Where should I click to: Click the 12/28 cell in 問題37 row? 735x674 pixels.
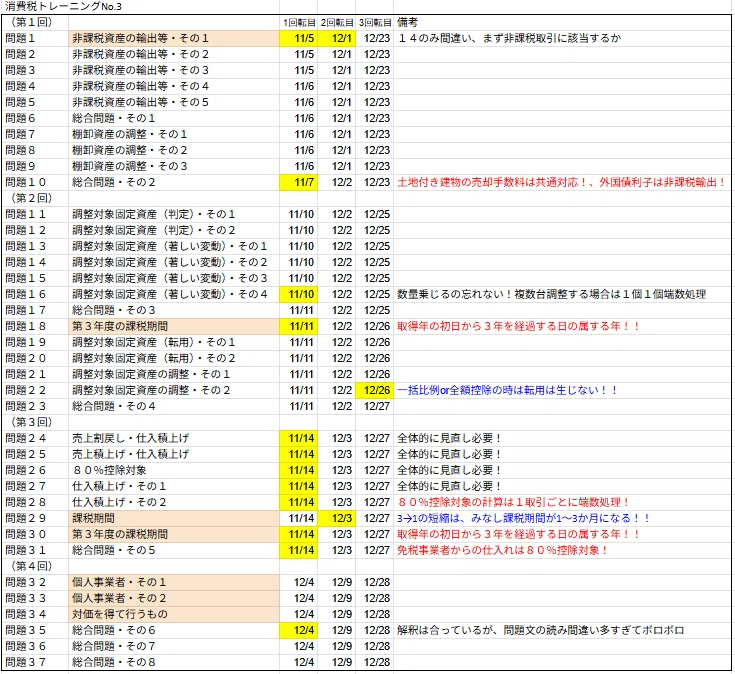point(375,662)
